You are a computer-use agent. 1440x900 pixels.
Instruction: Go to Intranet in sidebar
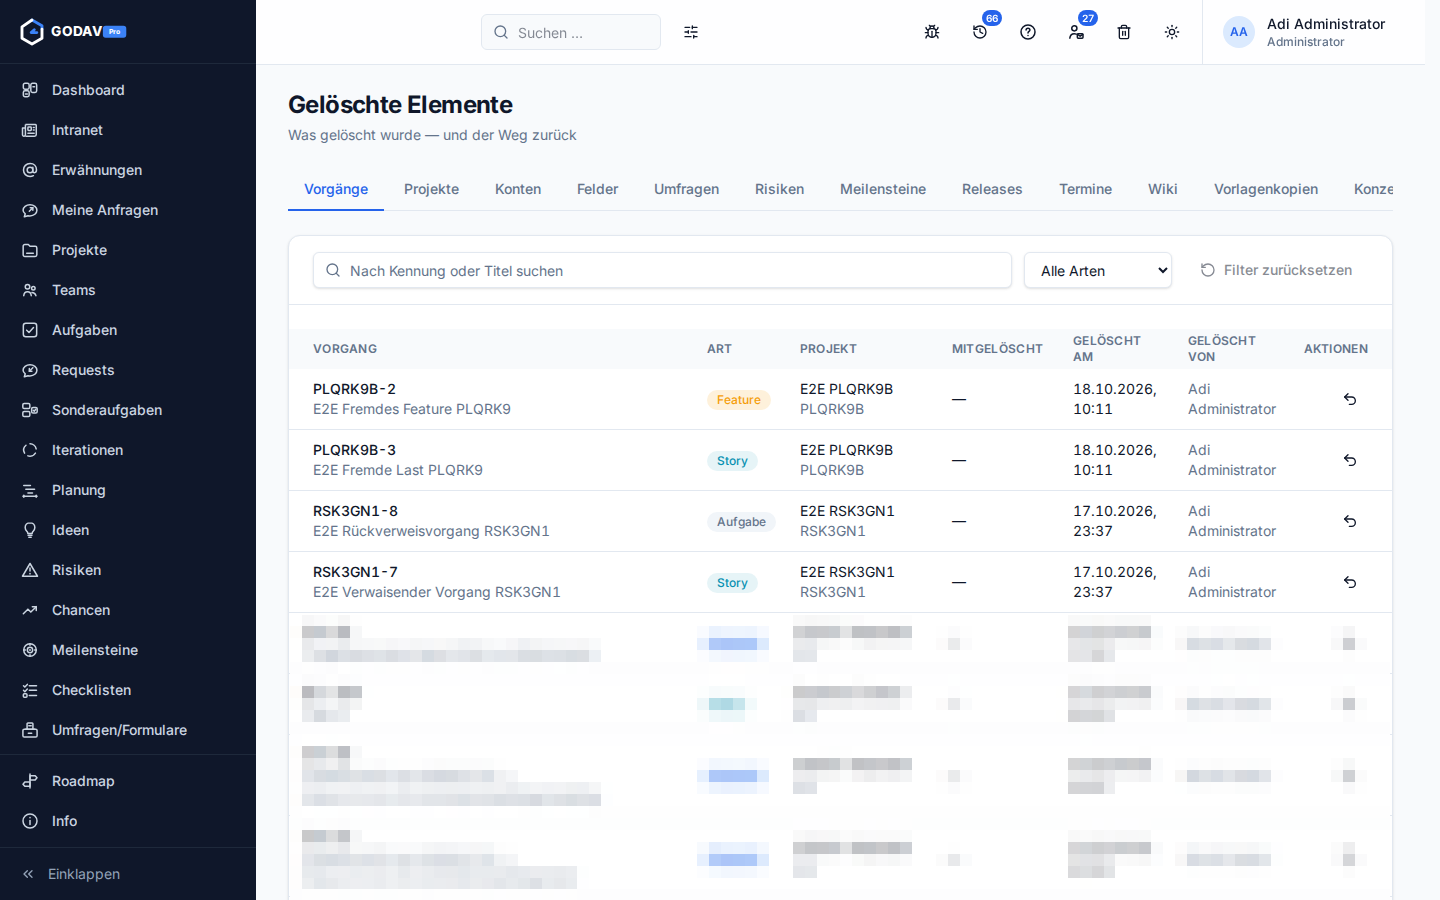click(128, 130)
